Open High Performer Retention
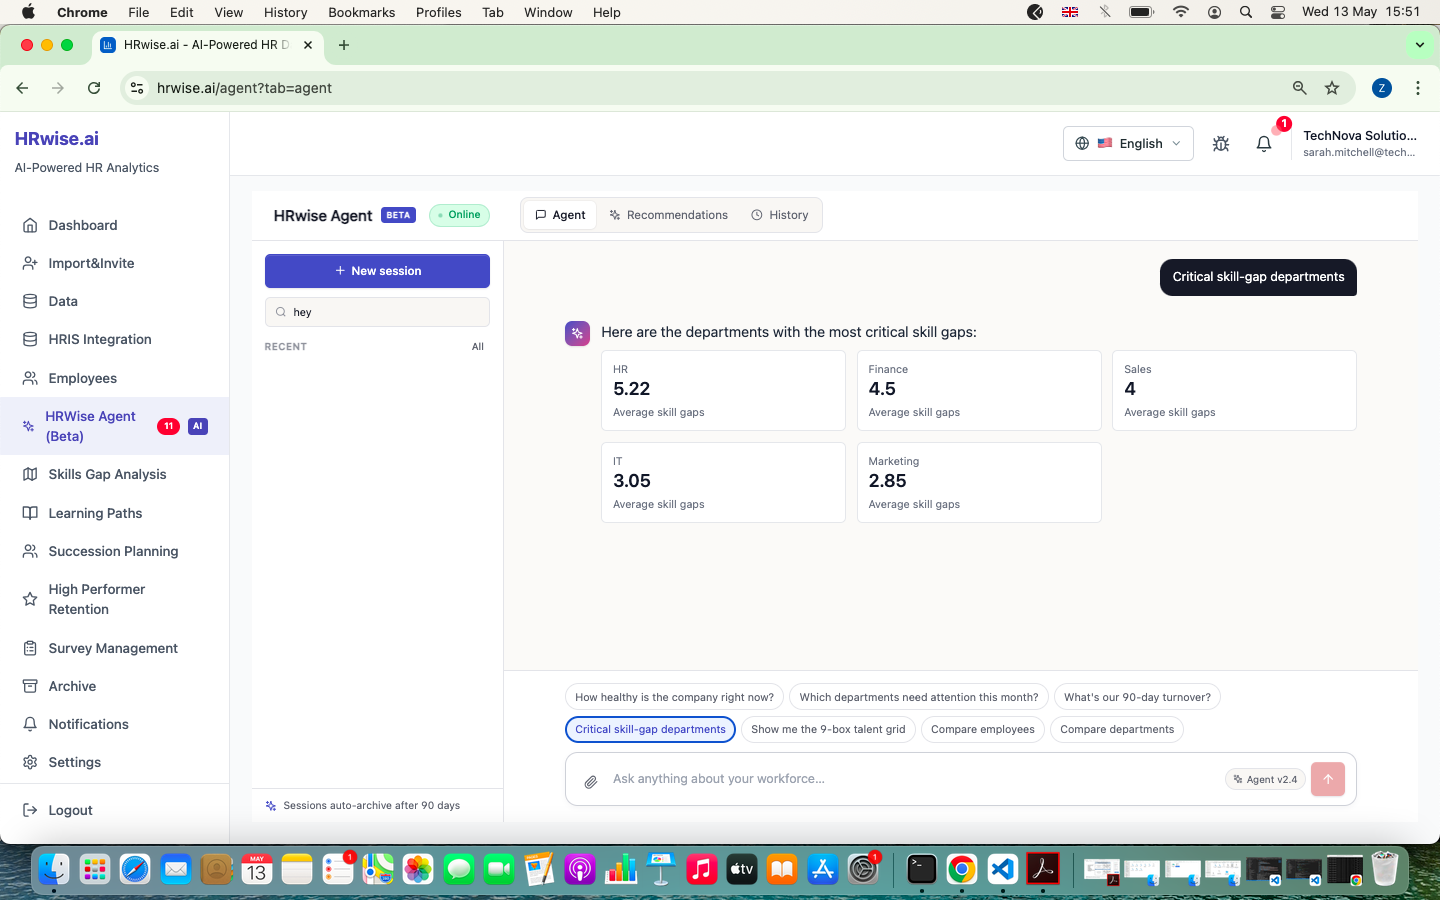 pyautogui.click(x=97, y=599)
